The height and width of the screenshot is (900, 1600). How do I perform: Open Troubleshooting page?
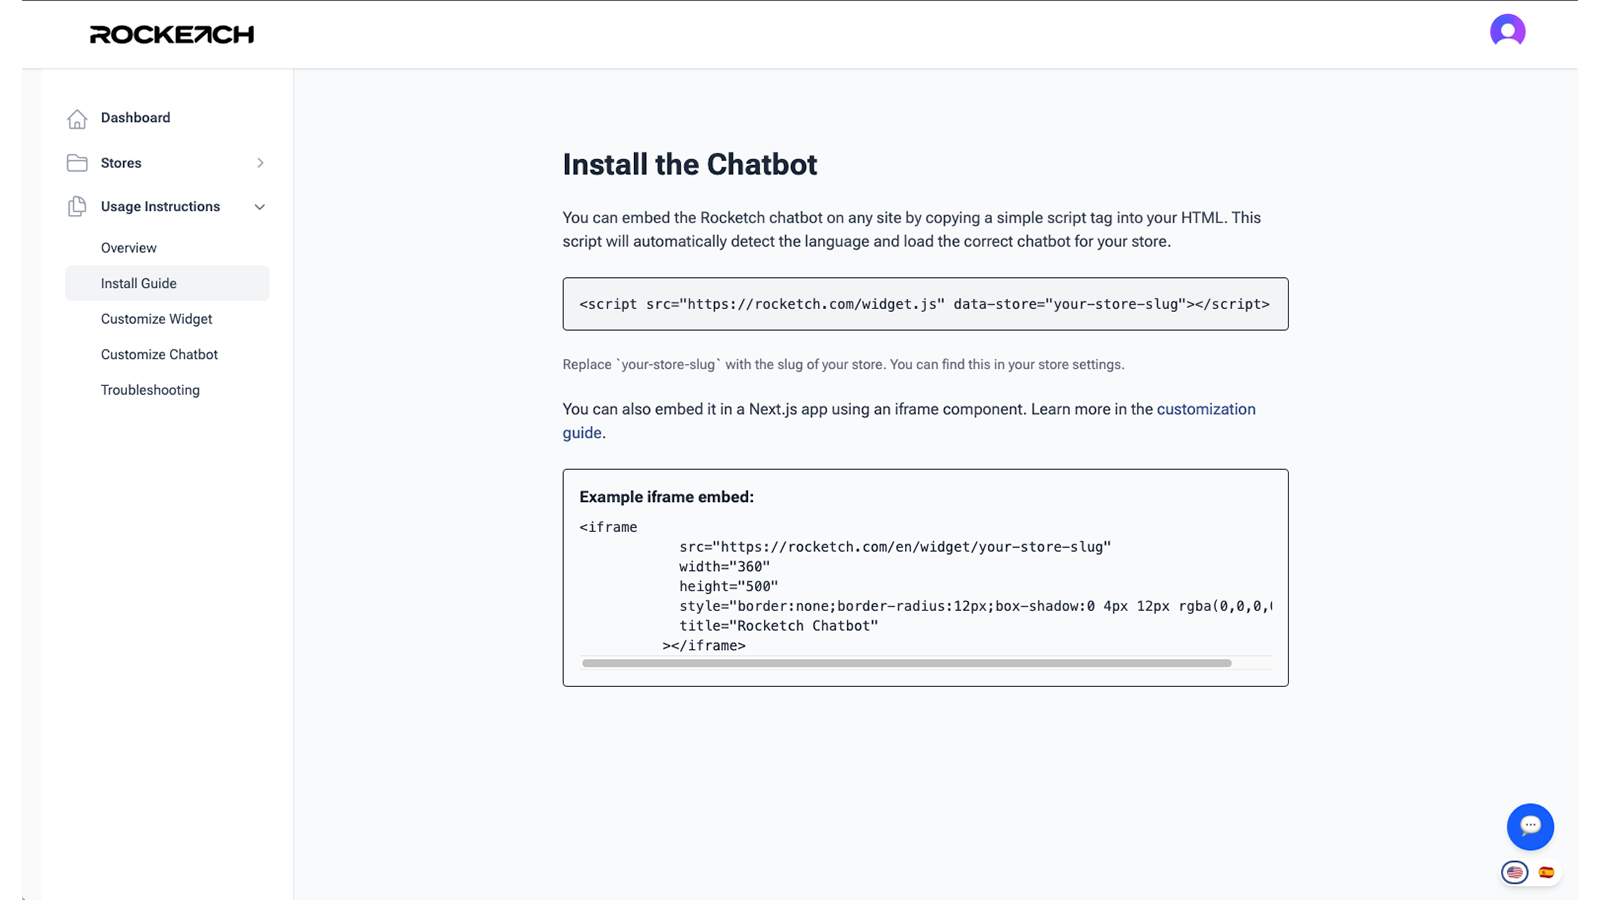point(150,390)
